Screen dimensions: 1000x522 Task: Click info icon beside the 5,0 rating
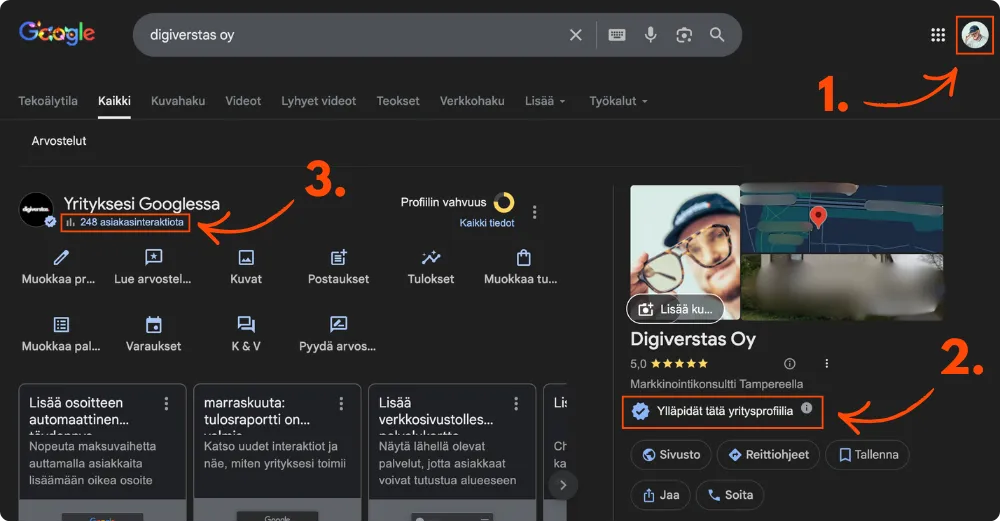(790, 364)
